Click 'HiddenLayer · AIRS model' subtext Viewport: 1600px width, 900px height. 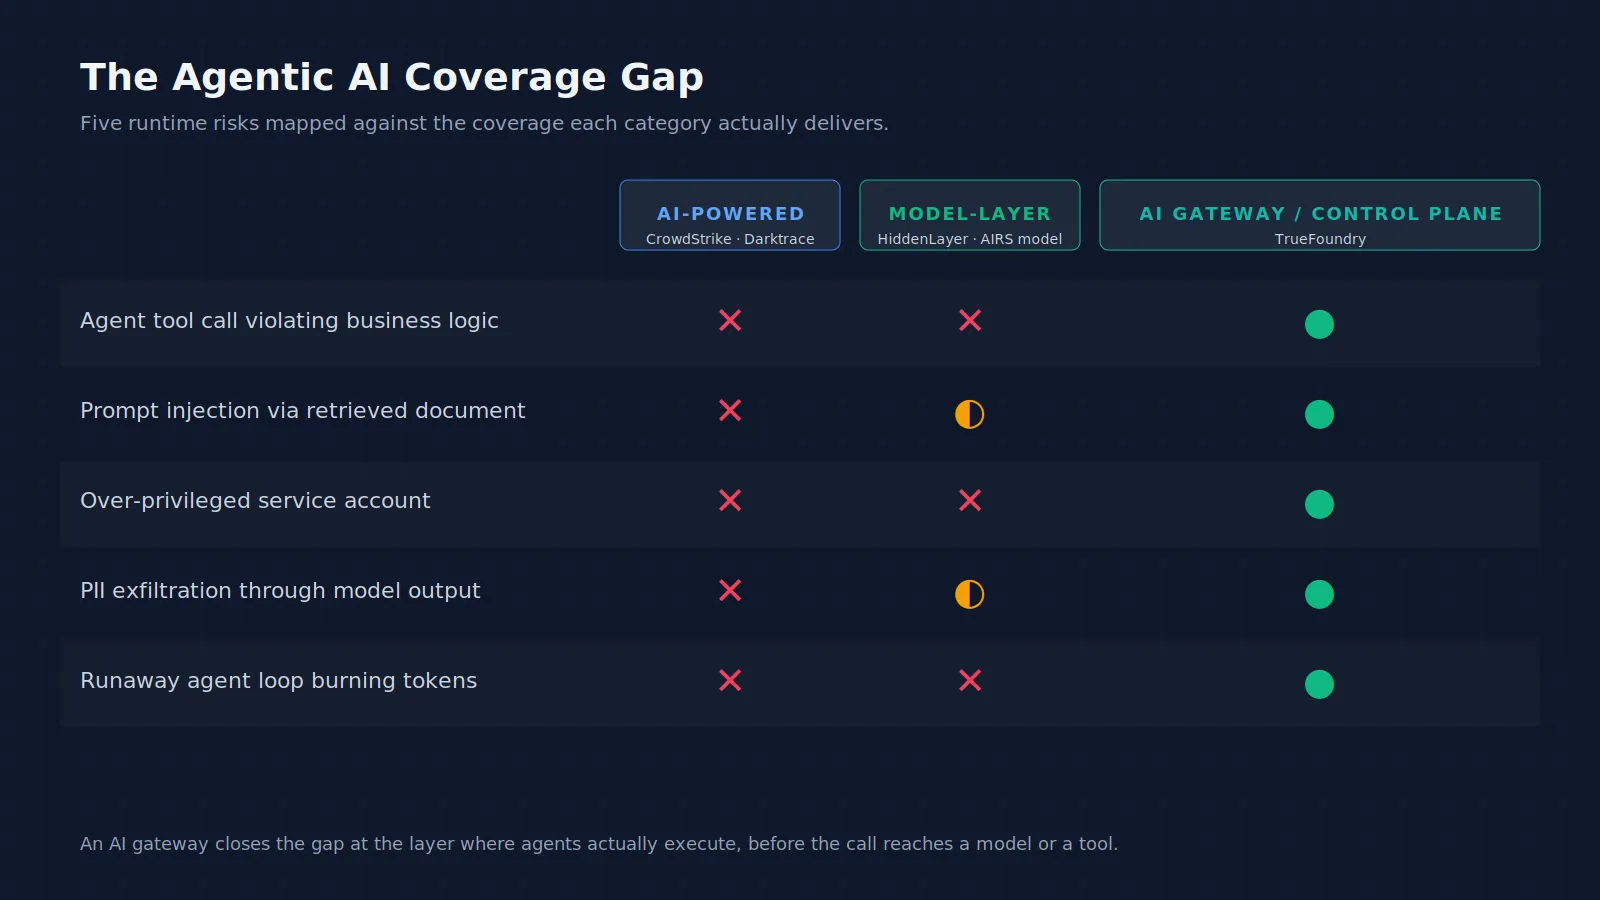click(970, 239)
